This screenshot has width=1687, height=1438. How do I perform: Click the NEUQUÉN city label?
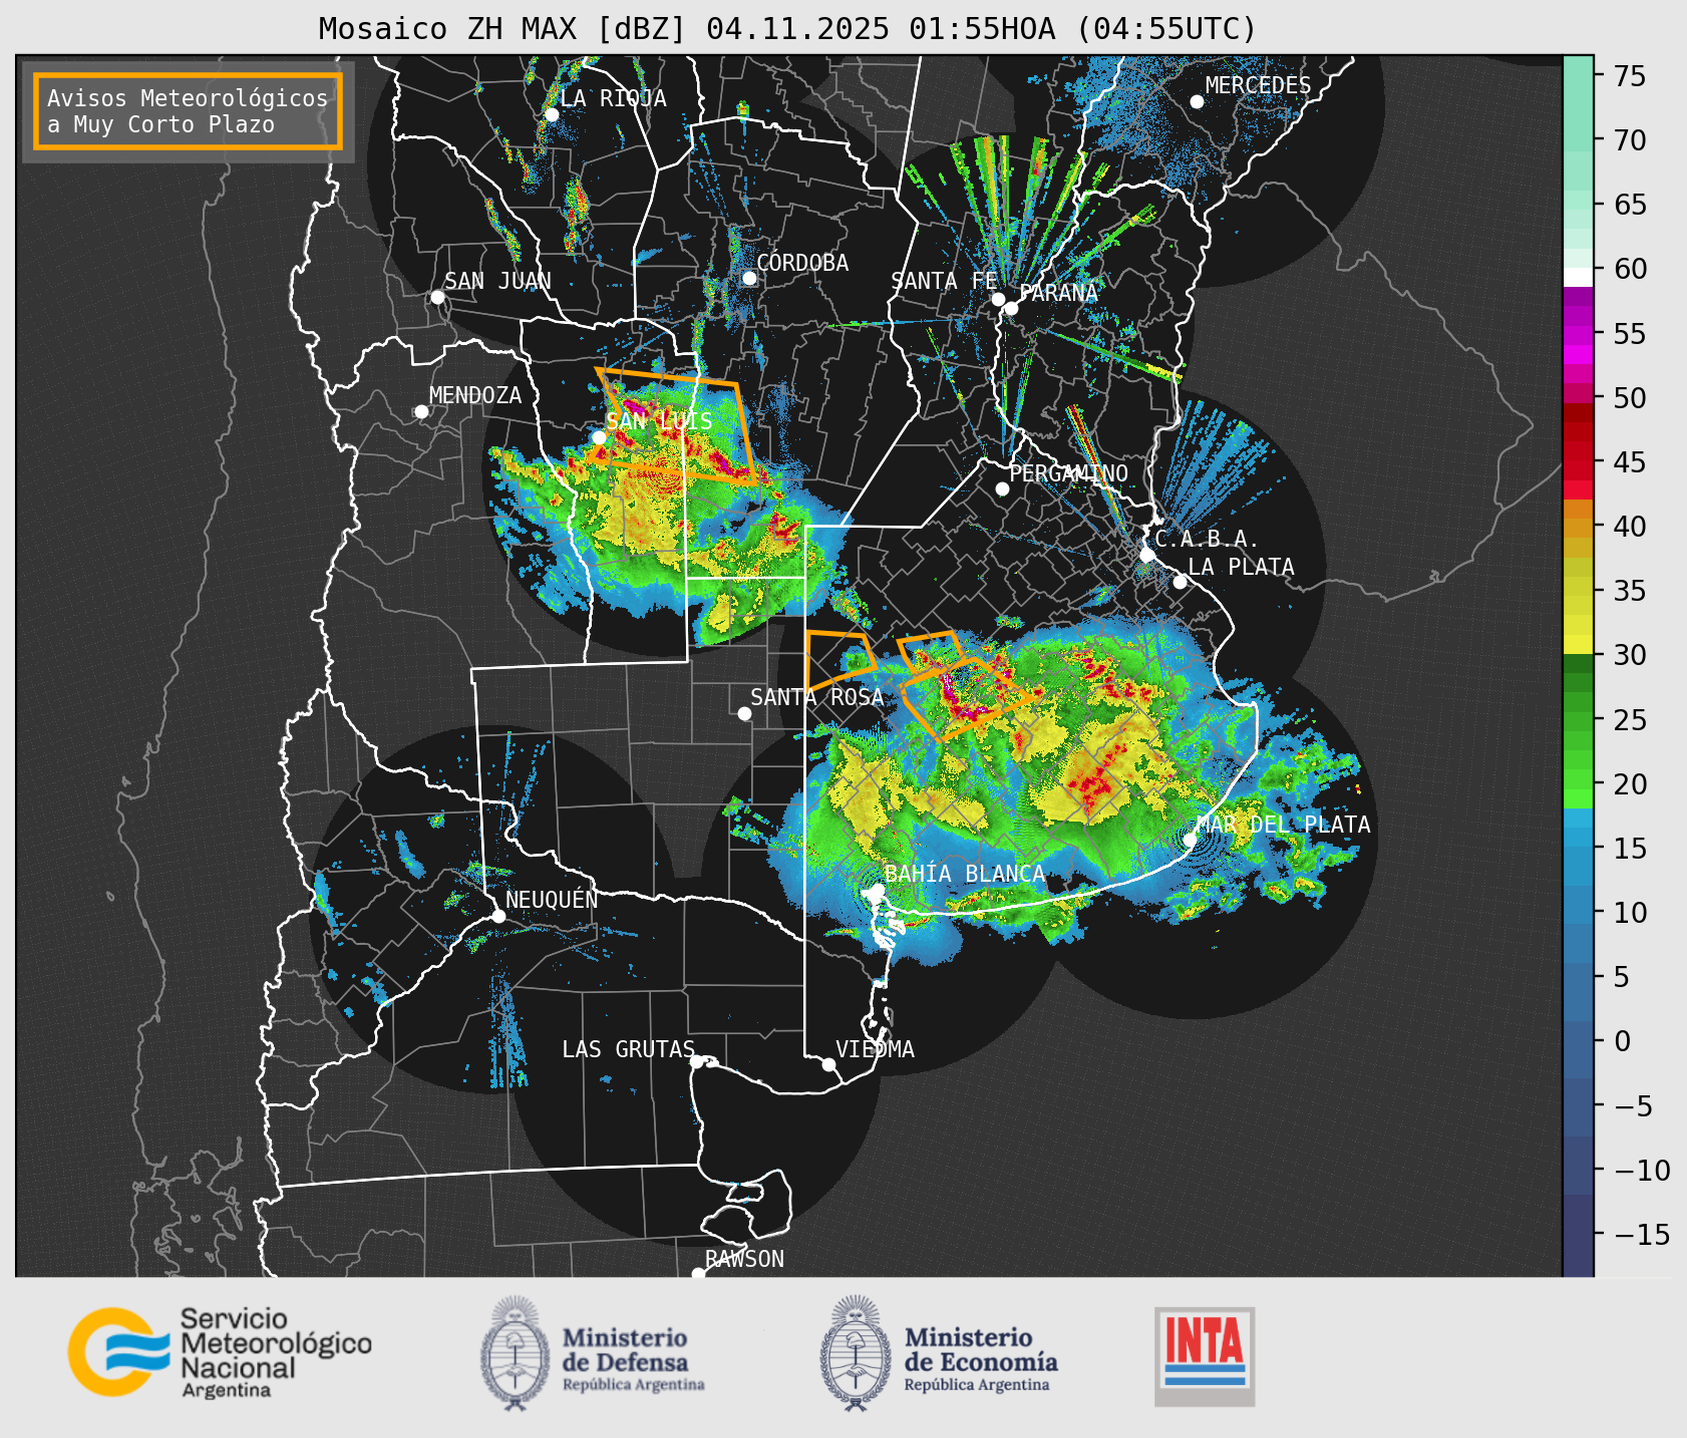click(551, 899)
